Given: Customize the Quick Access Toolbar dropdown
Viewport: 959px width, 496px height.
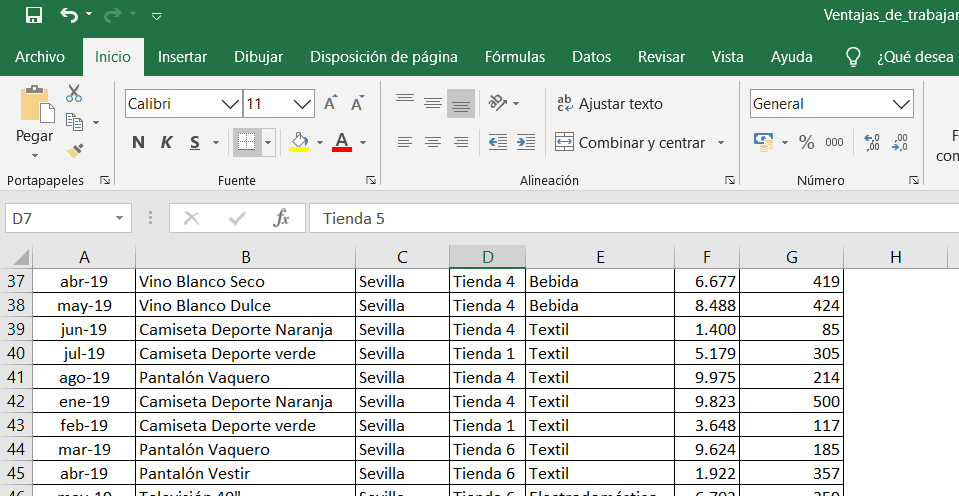Looking at the screenshot, I should coord(157,16).
